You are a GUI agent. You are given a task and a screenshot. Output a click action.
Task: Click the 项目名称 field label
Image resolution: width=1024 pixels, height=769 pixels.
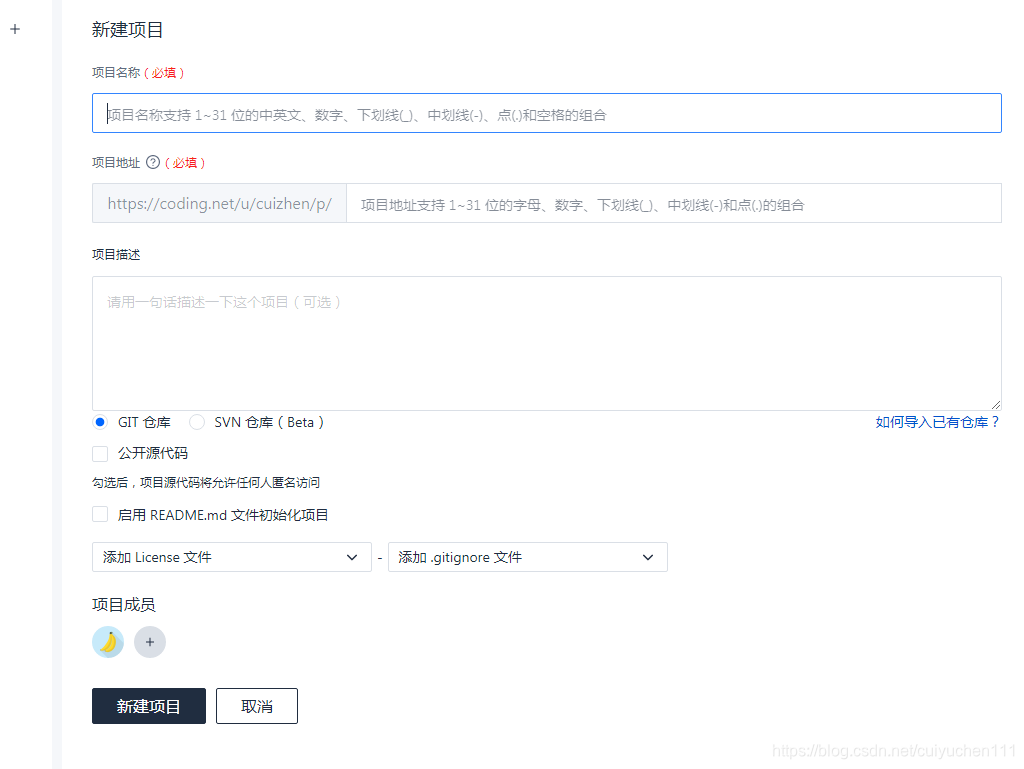click(116, 72)
